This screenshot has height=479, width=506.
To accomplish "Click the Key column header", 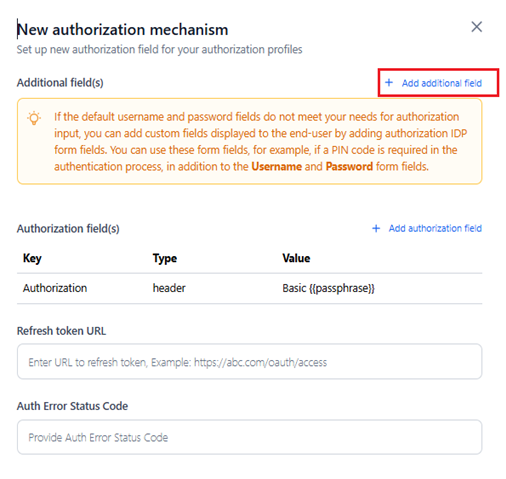I will (32, 258).
